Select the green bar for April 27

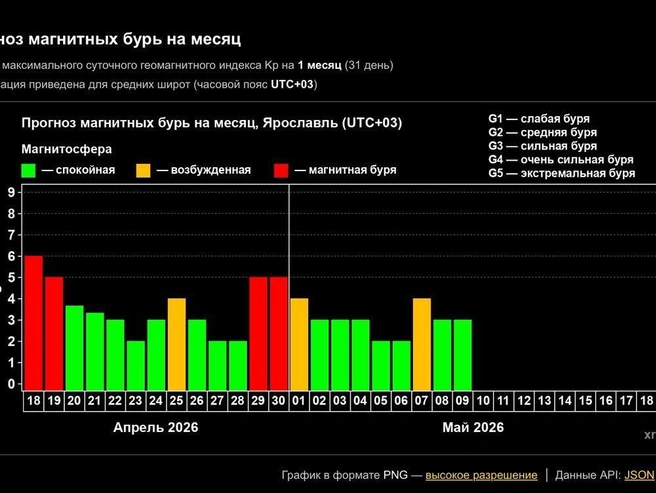click(218, 365)
